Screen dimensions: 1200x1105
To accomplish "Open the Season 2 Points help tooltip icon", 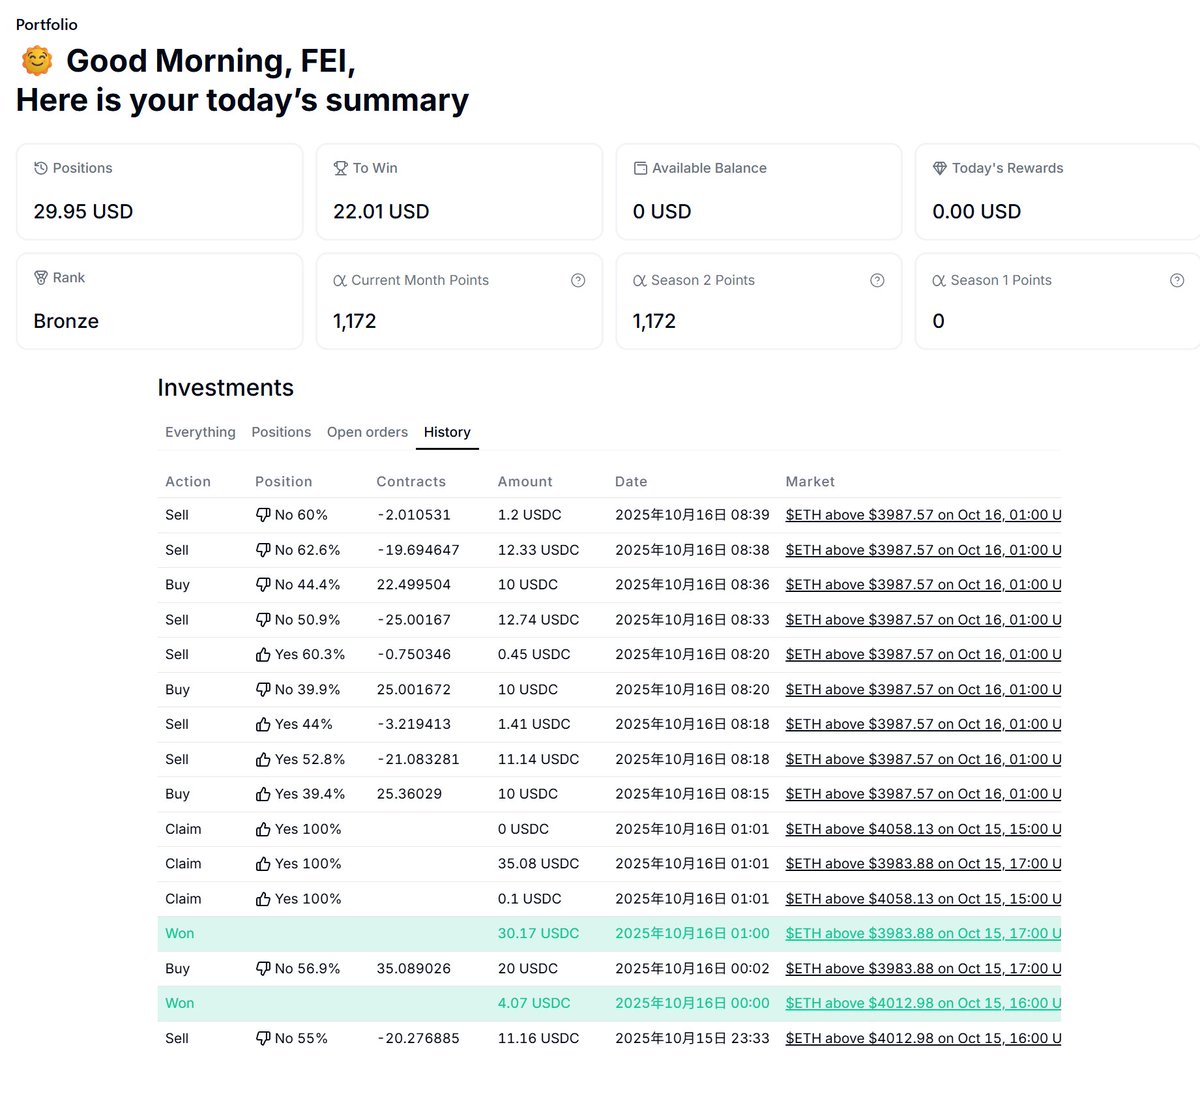I will pos(877,281).
